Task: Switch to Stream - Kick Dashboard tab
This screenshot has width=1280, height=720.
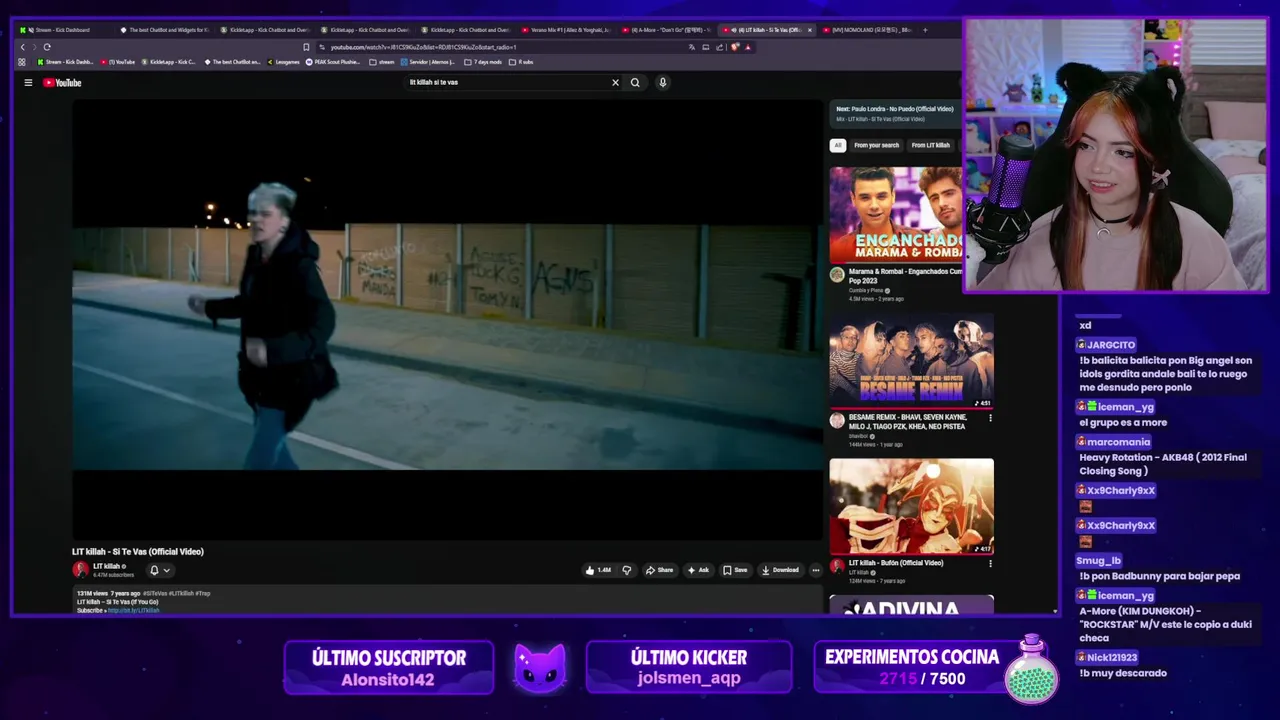Action: click(x=60, y=30)
